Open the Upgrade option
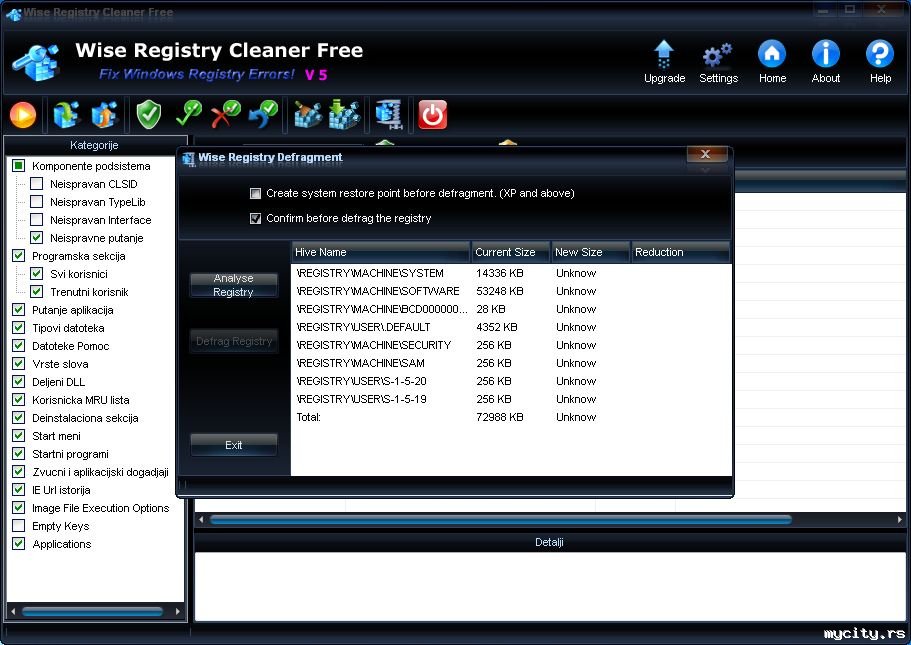911x645 pixels. tap(664, 62)
